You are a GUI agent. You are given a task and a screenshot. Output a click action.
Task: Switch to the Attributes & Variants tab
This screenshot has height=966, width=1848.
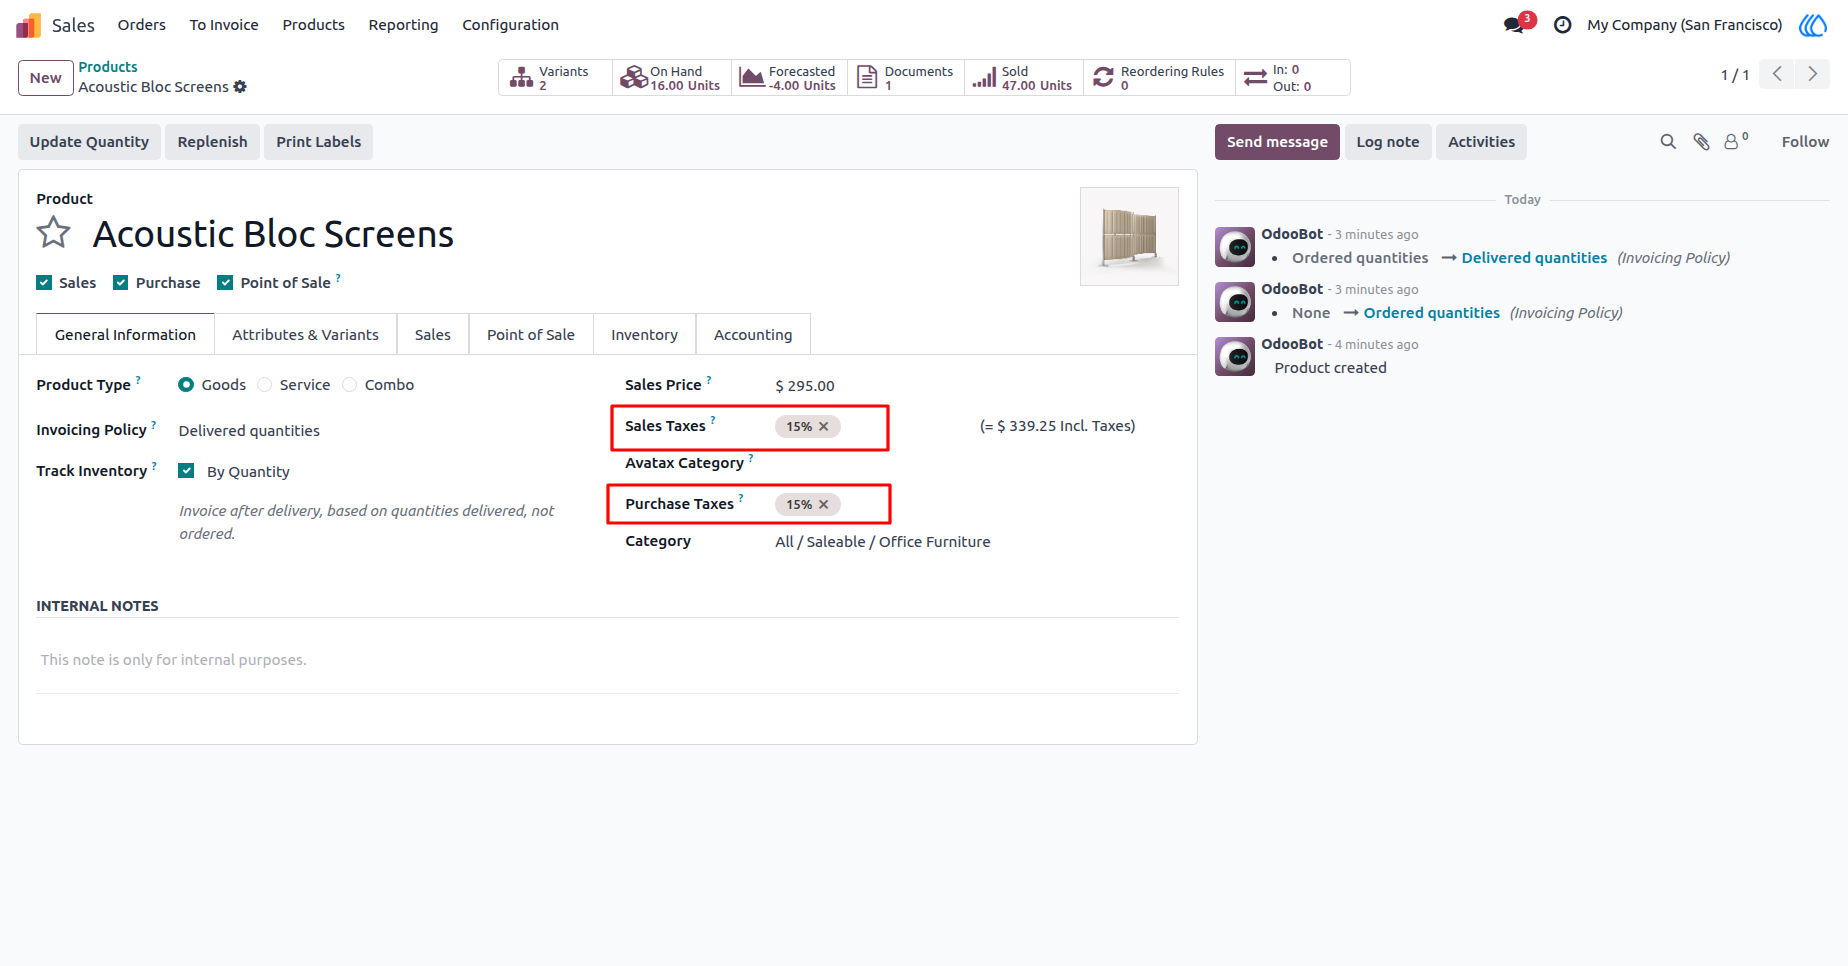305,335
